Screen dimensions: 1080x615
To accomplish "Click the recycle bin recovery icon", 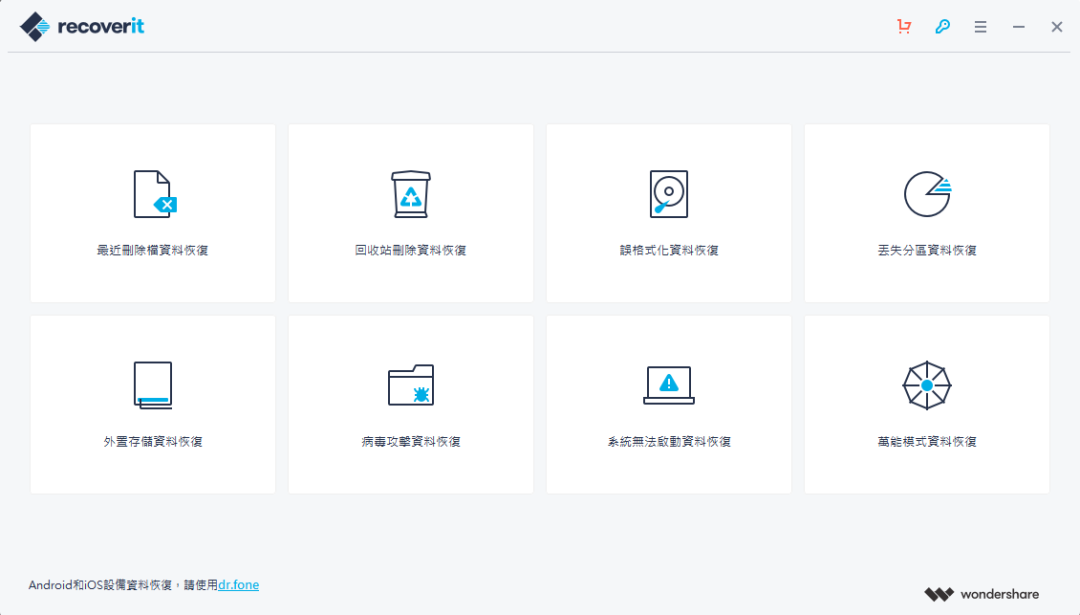I will (411, 194).
